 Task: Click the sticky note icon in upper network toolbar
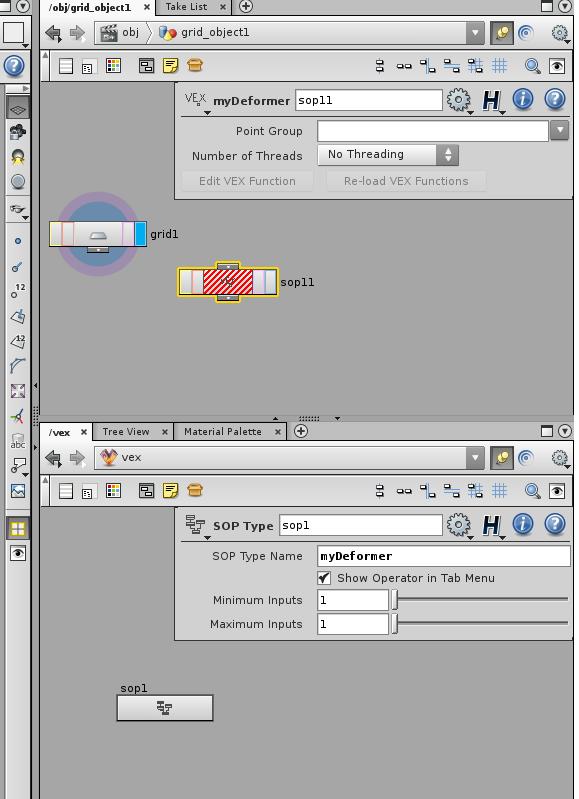170,66
